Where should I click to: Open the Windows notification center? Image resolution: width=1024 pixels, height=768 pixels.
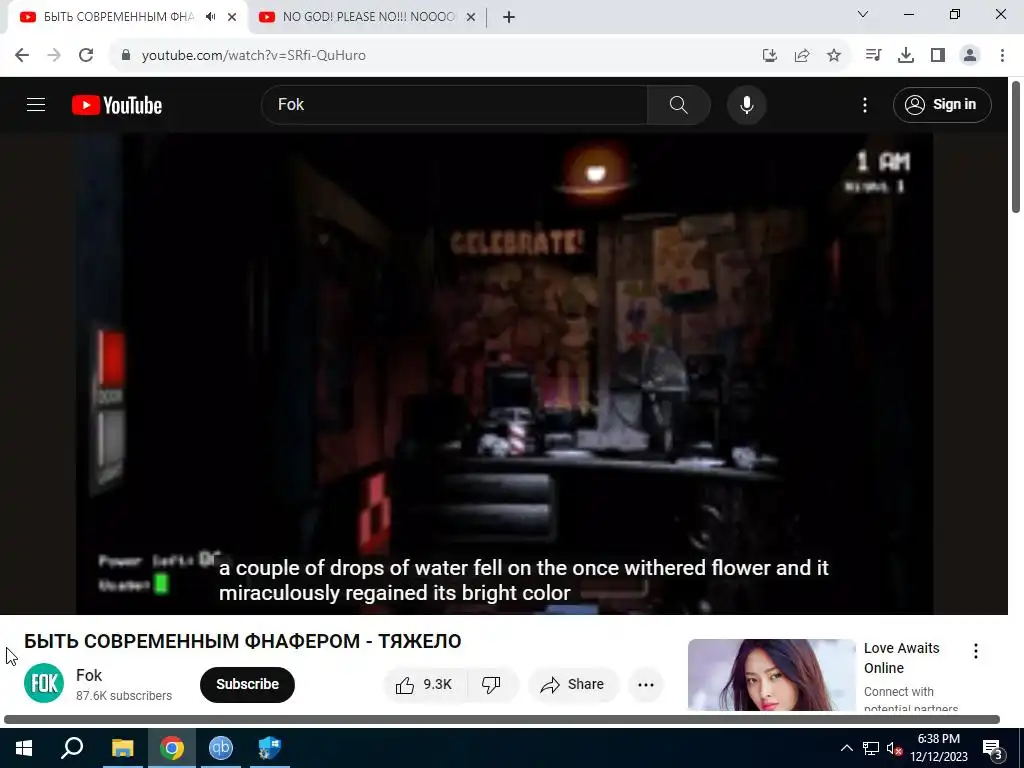(x=992, y=748)
